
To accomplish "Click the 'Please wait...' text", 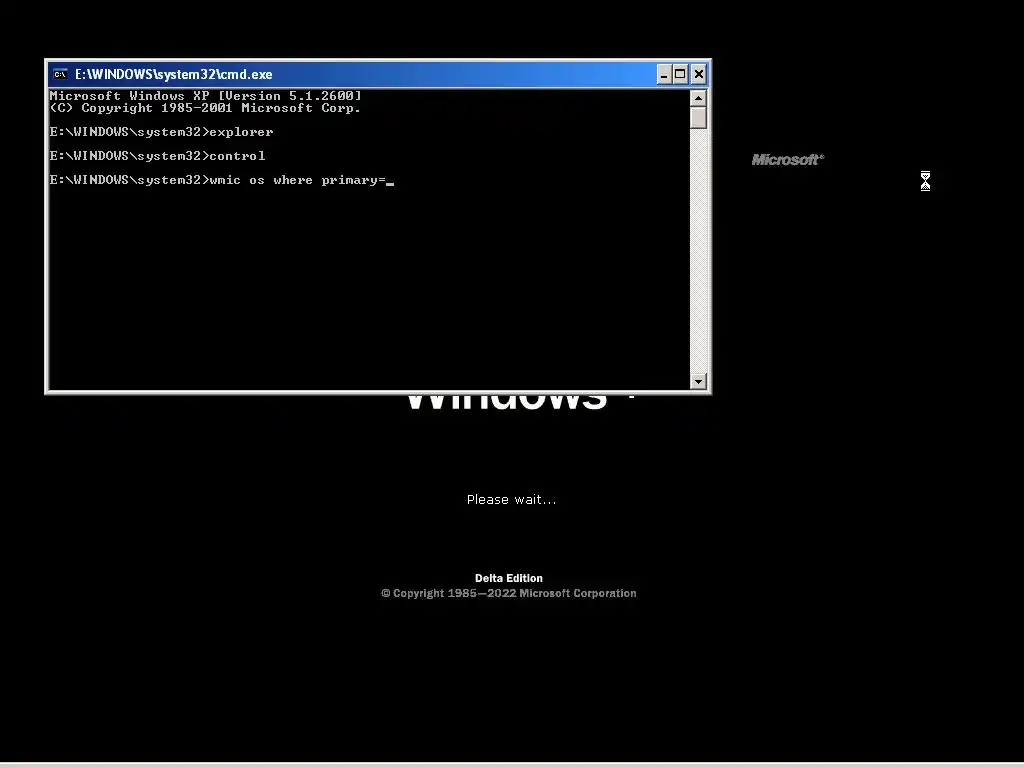I will pyautogui.click(x=511, y=500).
